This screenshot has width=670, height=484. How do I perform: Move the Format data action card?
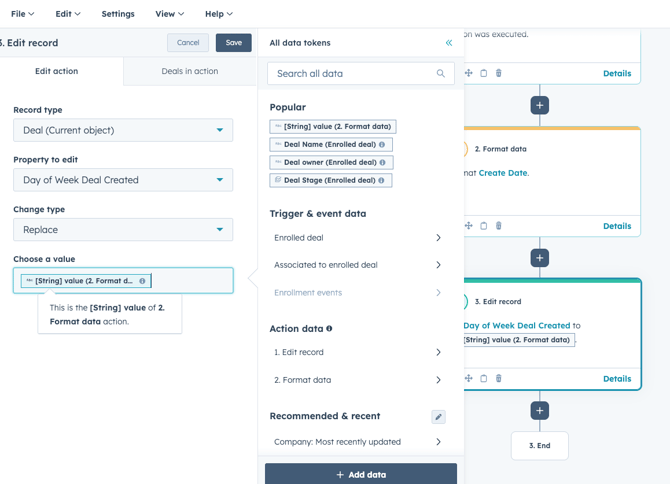tap(468, 226)
